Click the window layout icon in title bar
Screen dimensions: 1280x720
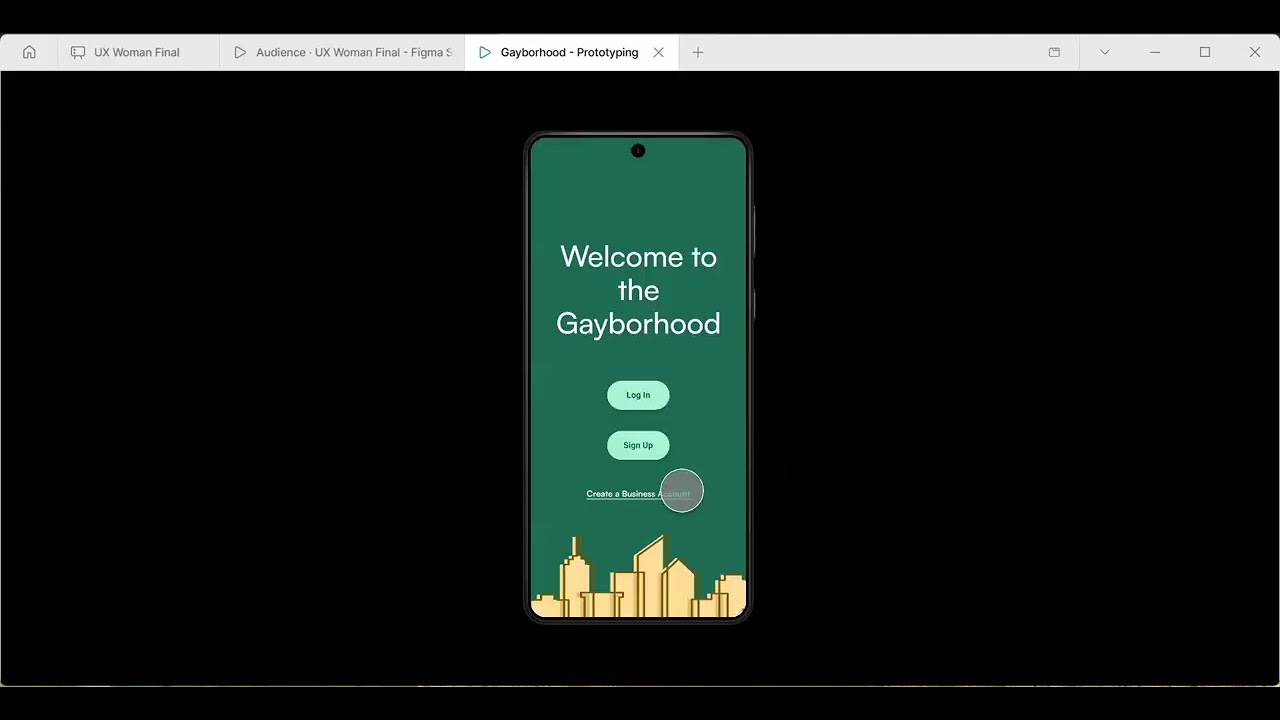pos(1054,52)
